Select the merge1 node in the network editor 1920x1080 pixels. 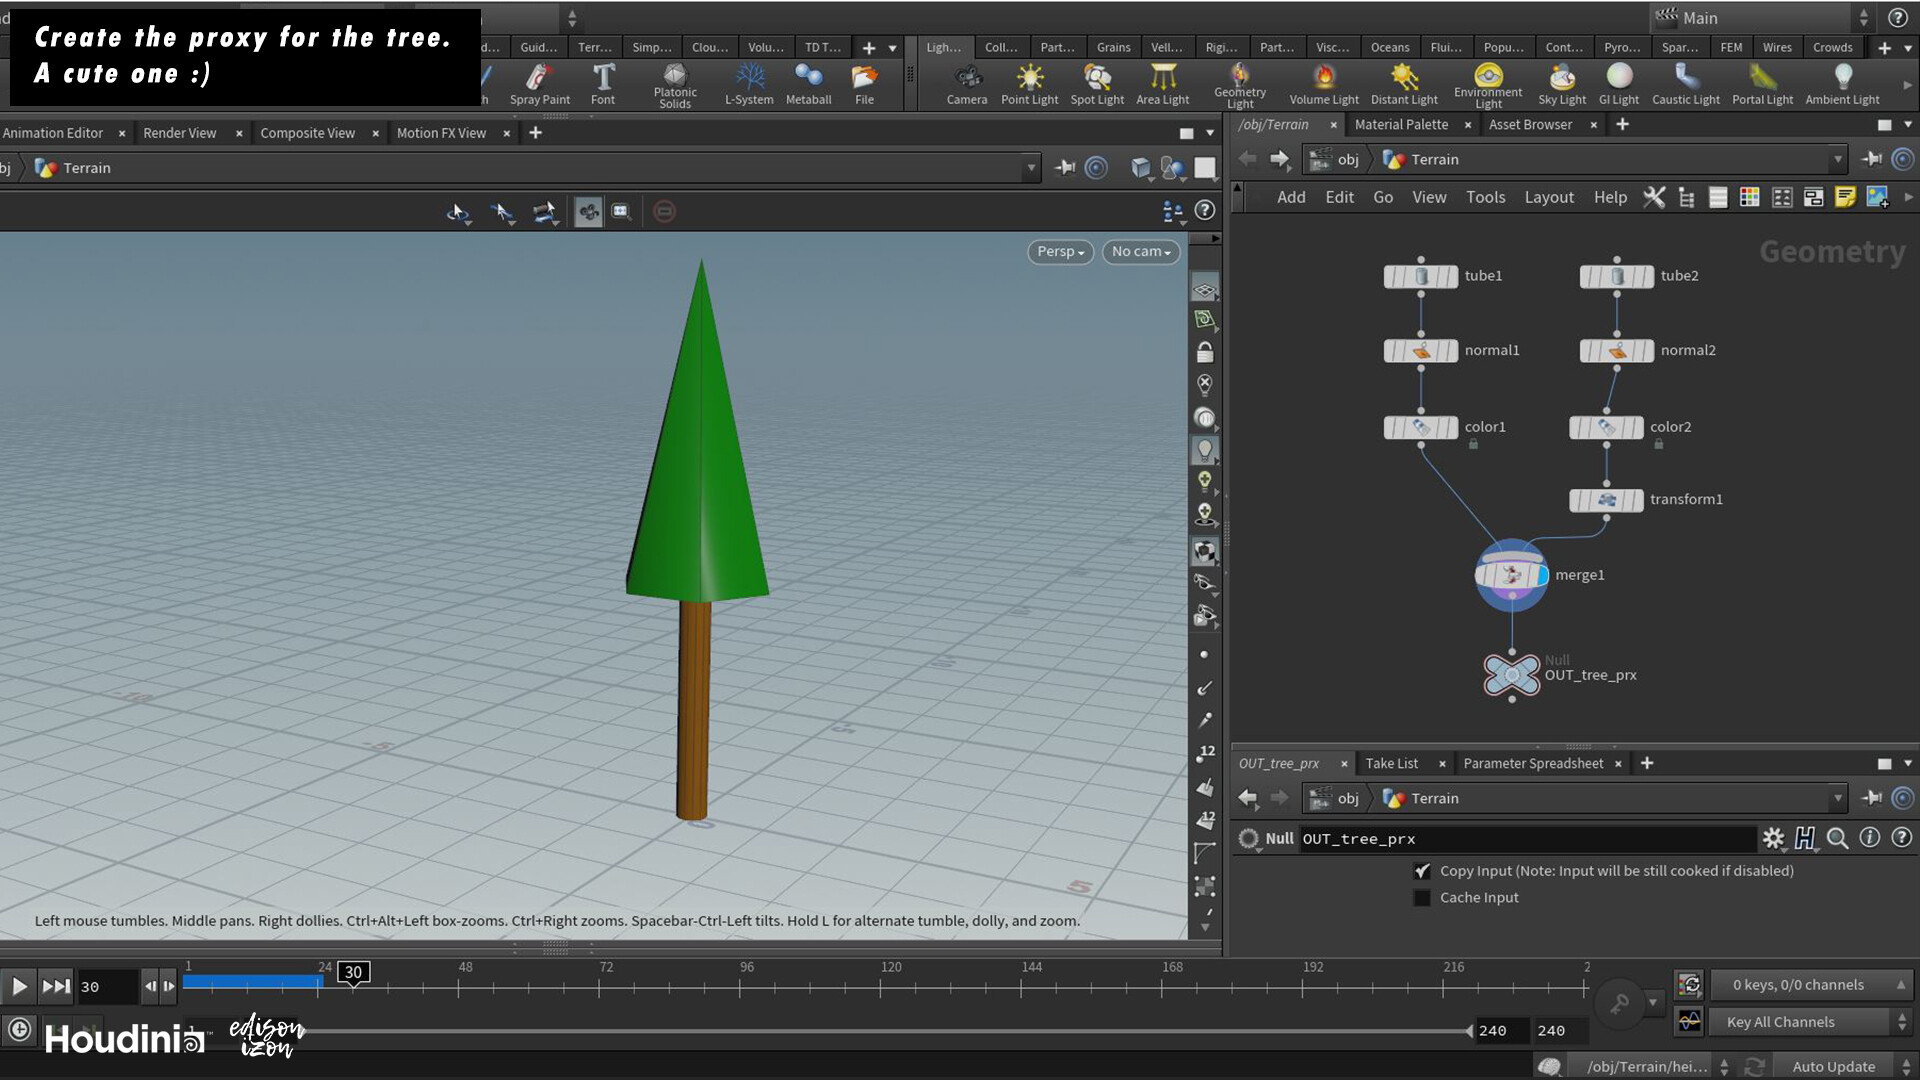[1511, 574]
